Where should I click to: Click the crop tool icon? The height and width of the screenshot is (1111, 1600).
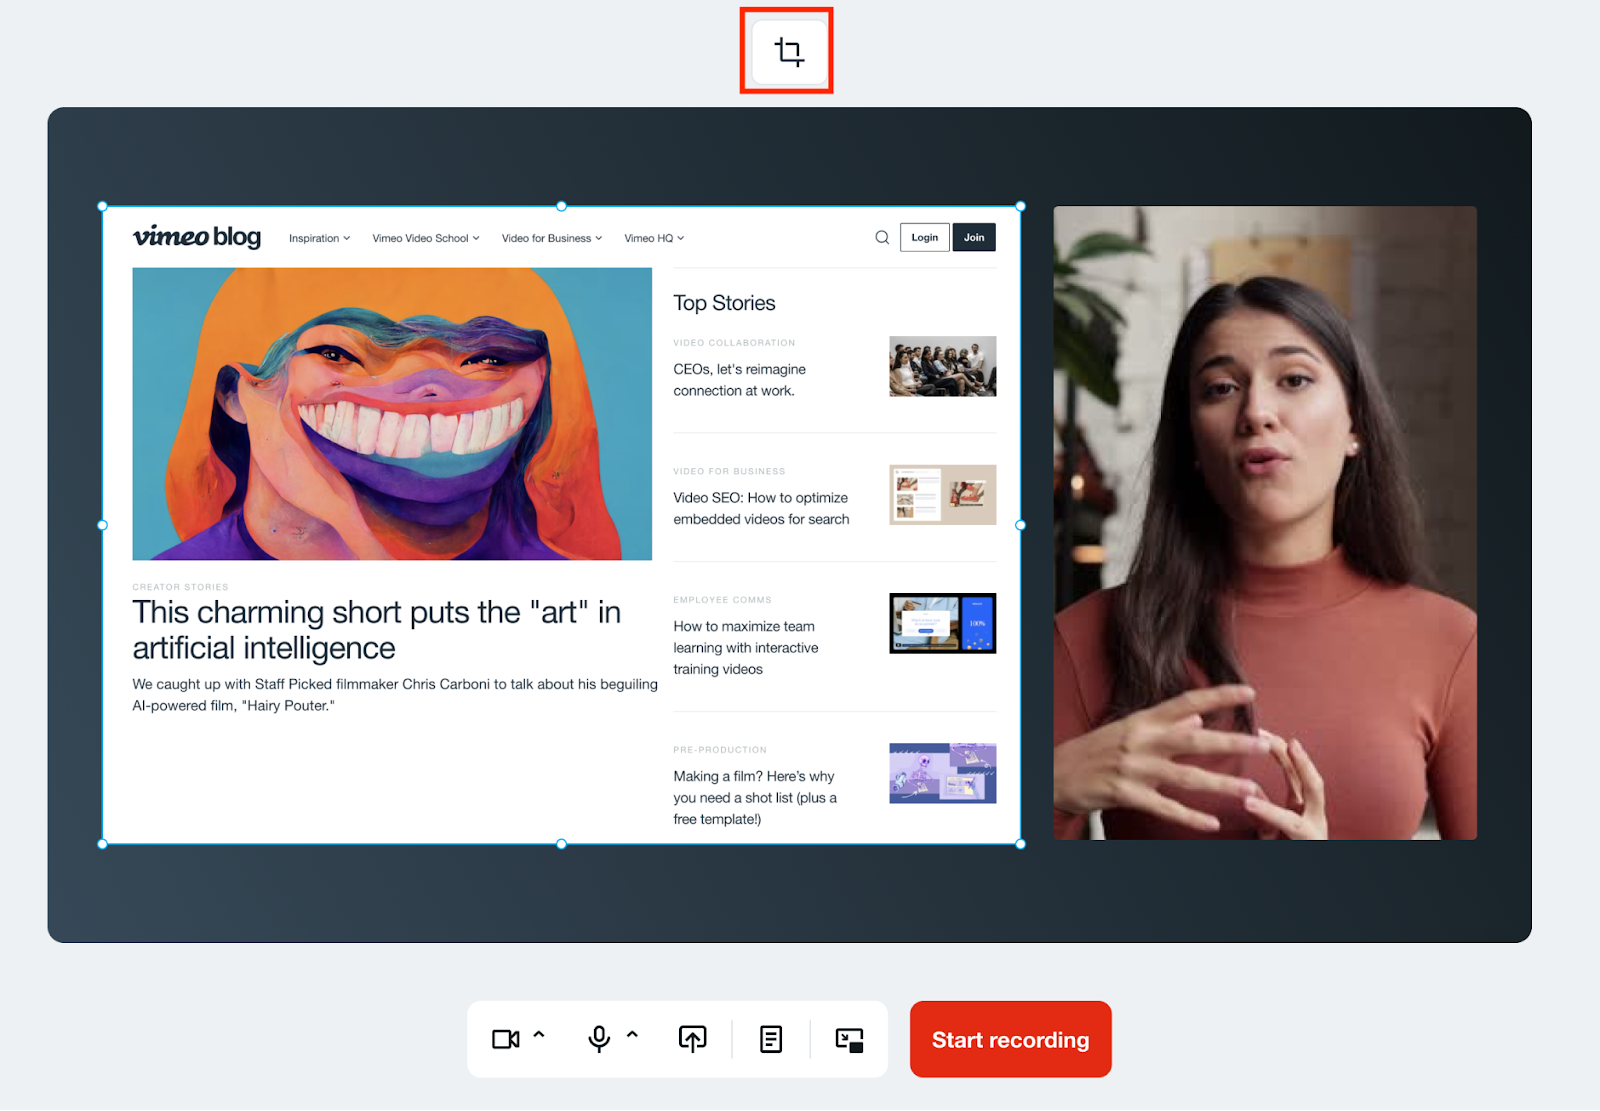click(789, 51)
